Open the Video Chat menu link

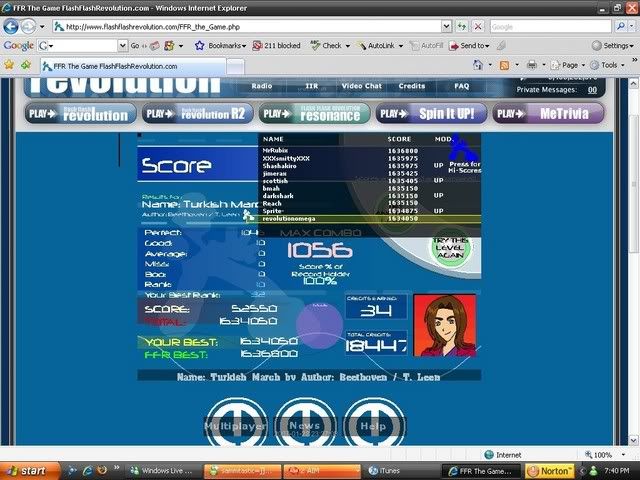coord(361,86)
